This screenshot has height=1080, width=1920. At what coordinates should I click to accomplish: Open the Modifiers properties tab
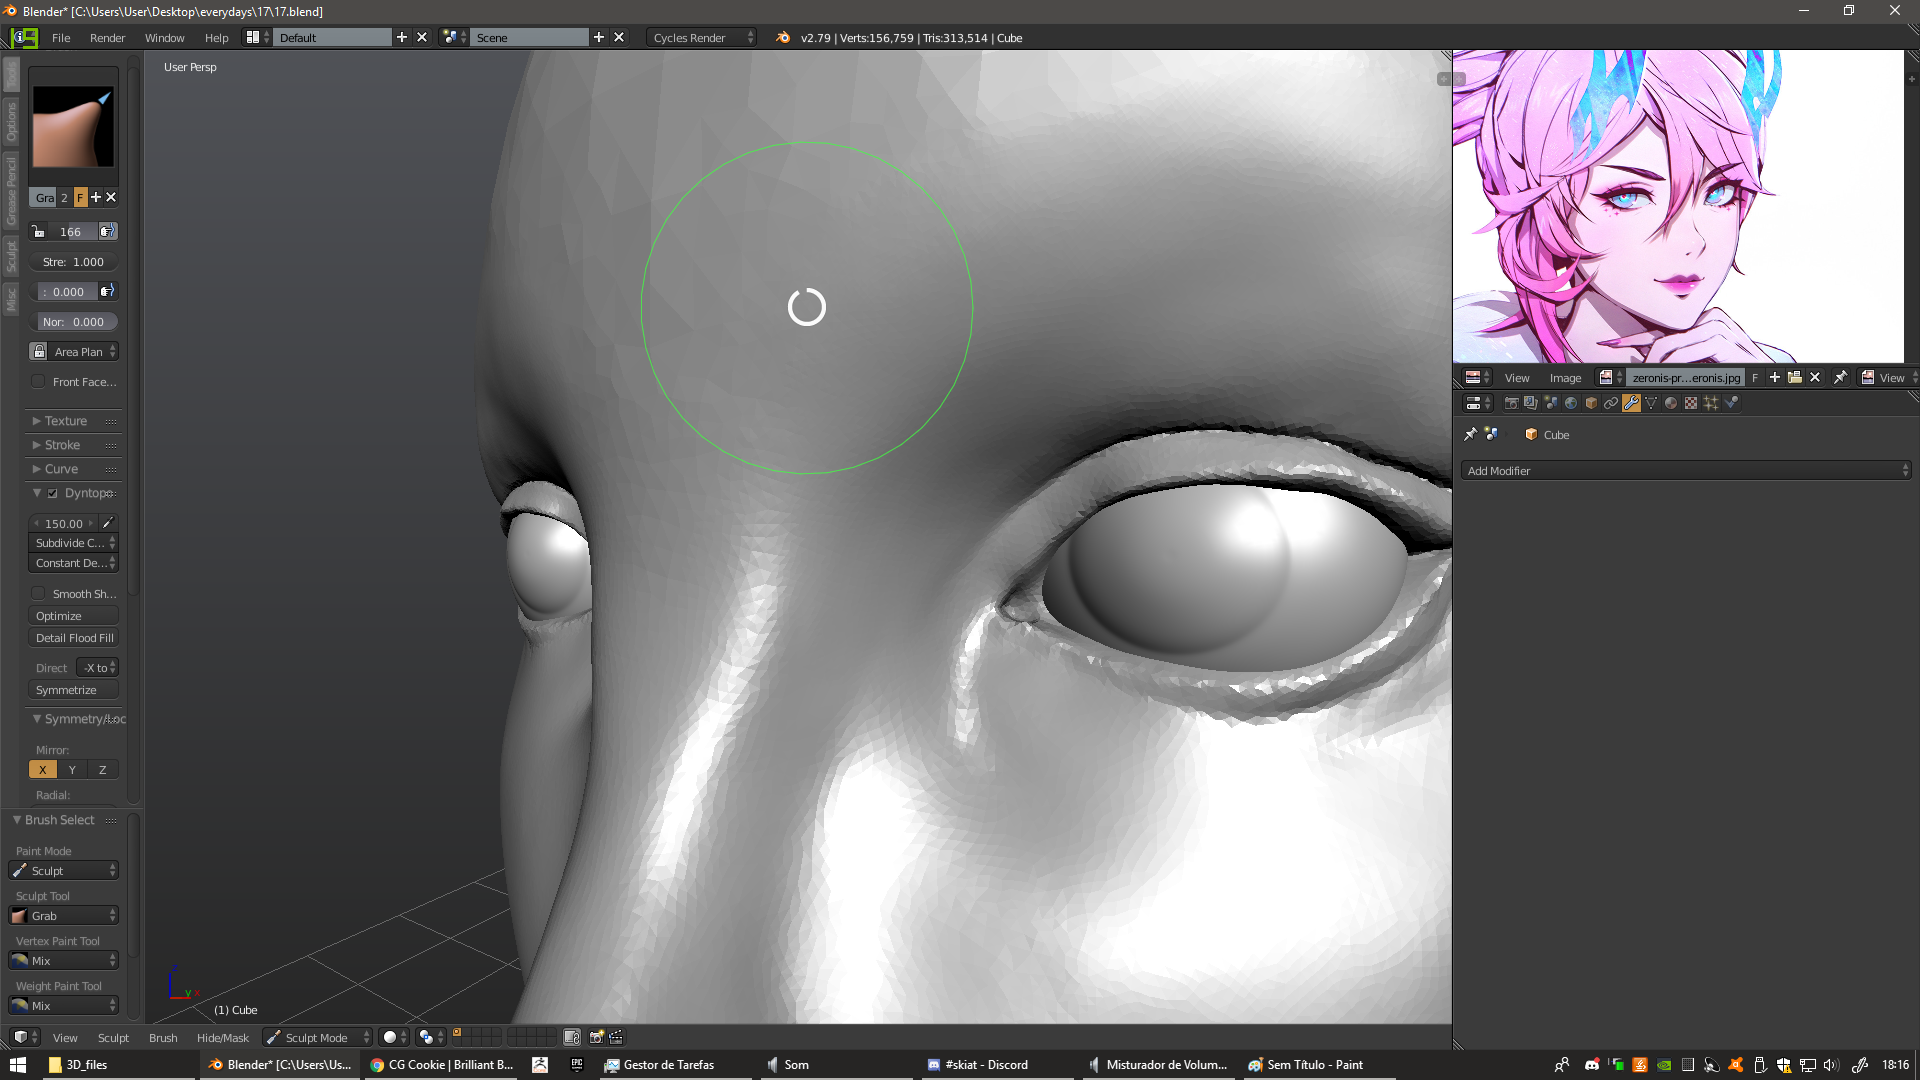[1631, 403]
